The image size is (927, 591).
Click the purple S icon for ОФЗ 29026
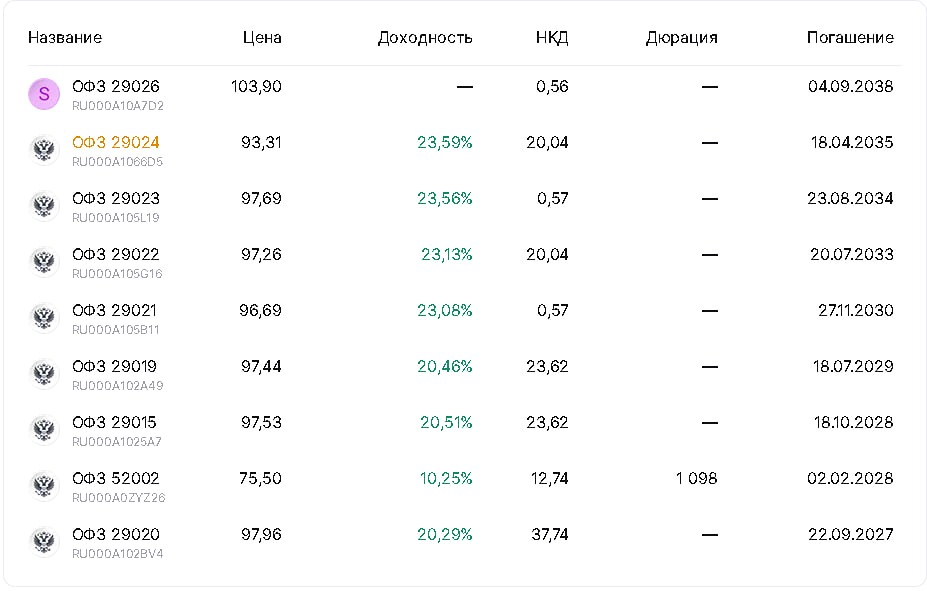44,94
